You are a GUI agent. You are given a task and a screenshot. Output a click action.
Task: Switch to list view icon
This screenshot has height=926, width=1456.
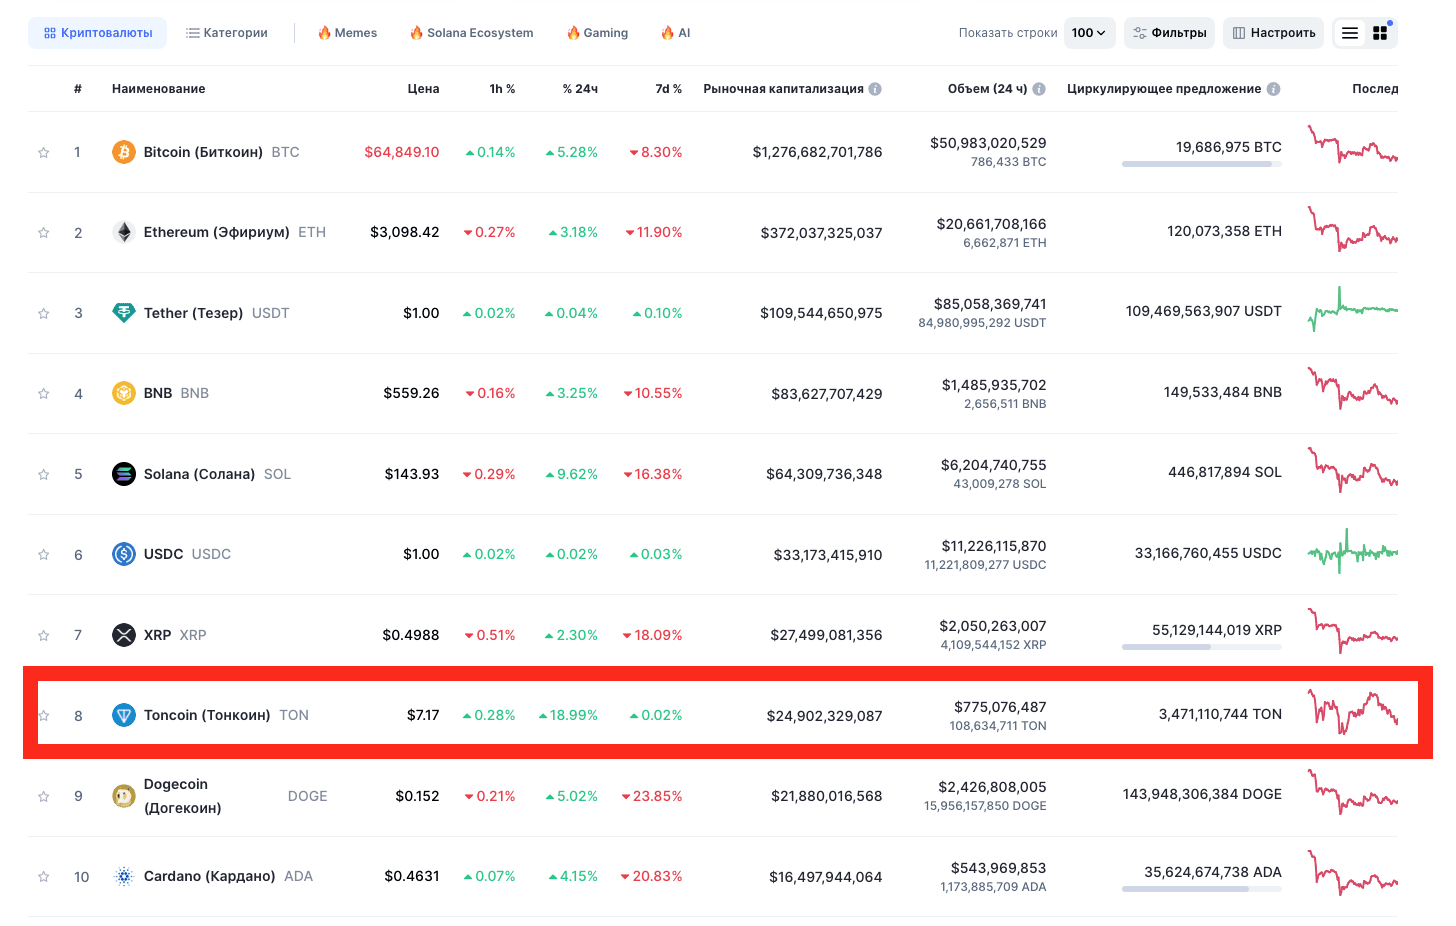click(x=1350, y=33)
